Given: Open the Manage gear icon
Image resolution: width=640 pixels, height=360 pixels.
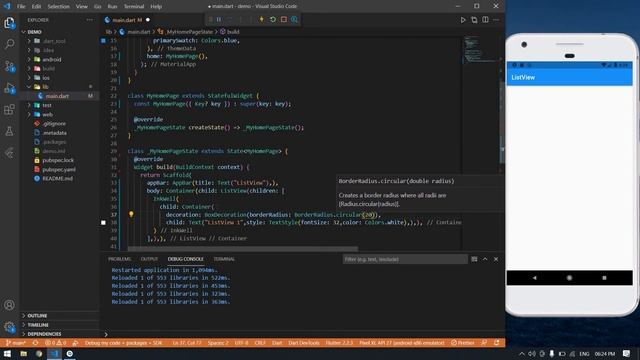Looking at the screenshot, I should coord(9,327).
